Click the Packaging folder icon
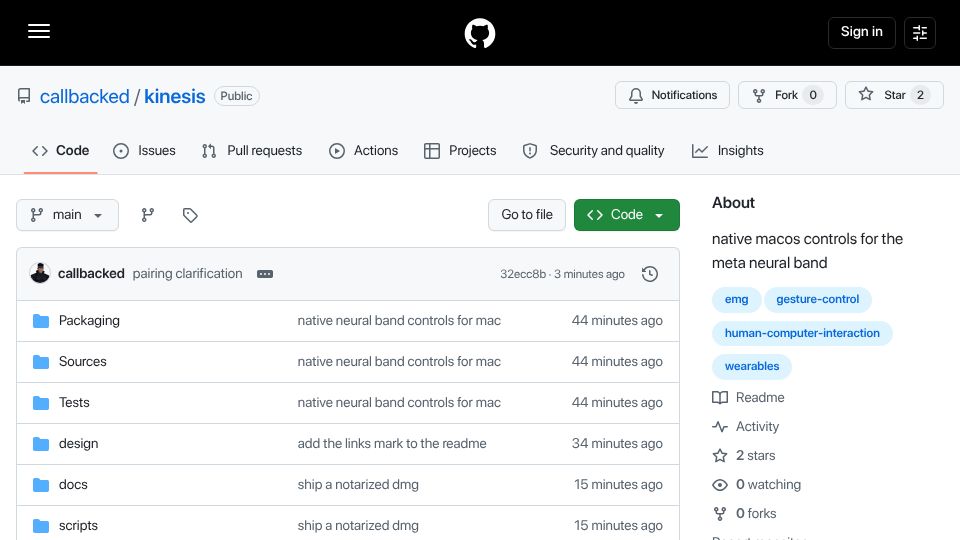Image resolution: width=960 pixels, height=540 pixels. pyautogui.click(x=41, y=321)
